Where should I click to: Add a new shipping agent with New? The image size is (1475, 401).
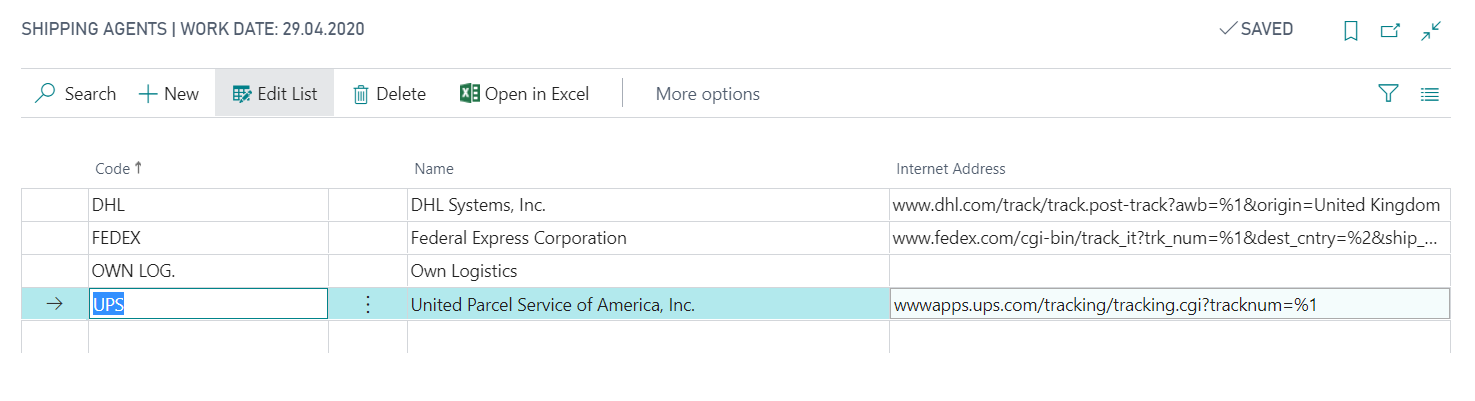tap(169, 94)
